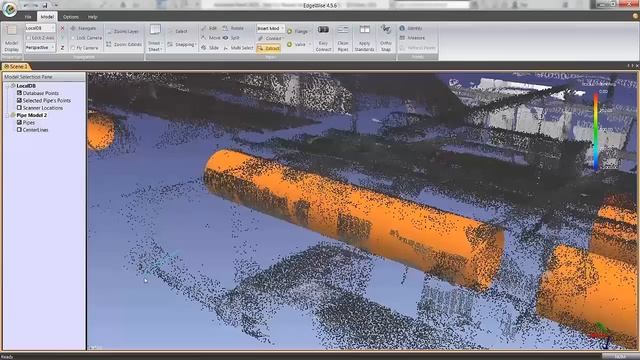Select LocalDB label in tree
The image size is (640, 360).
click(26, 86)
